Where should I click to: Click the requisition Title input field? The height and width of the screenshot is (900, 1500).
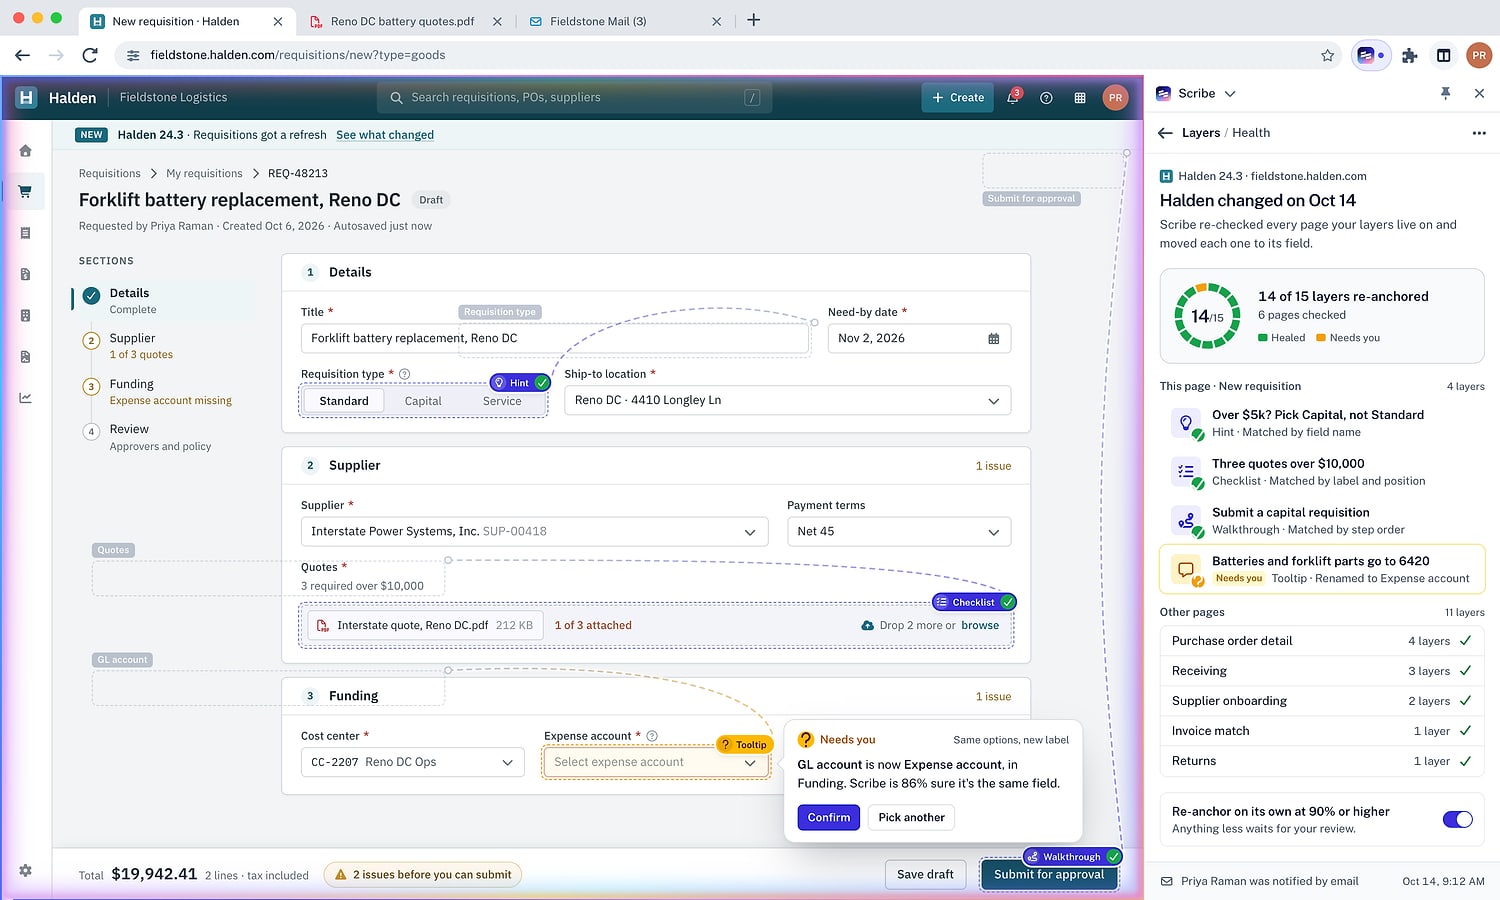(x=555, y=338)
